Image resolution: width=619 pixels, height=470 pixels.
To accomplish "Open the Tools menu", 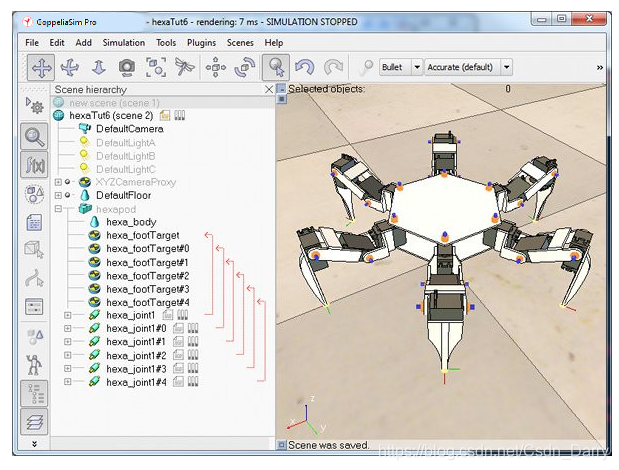I will [166, 43].
